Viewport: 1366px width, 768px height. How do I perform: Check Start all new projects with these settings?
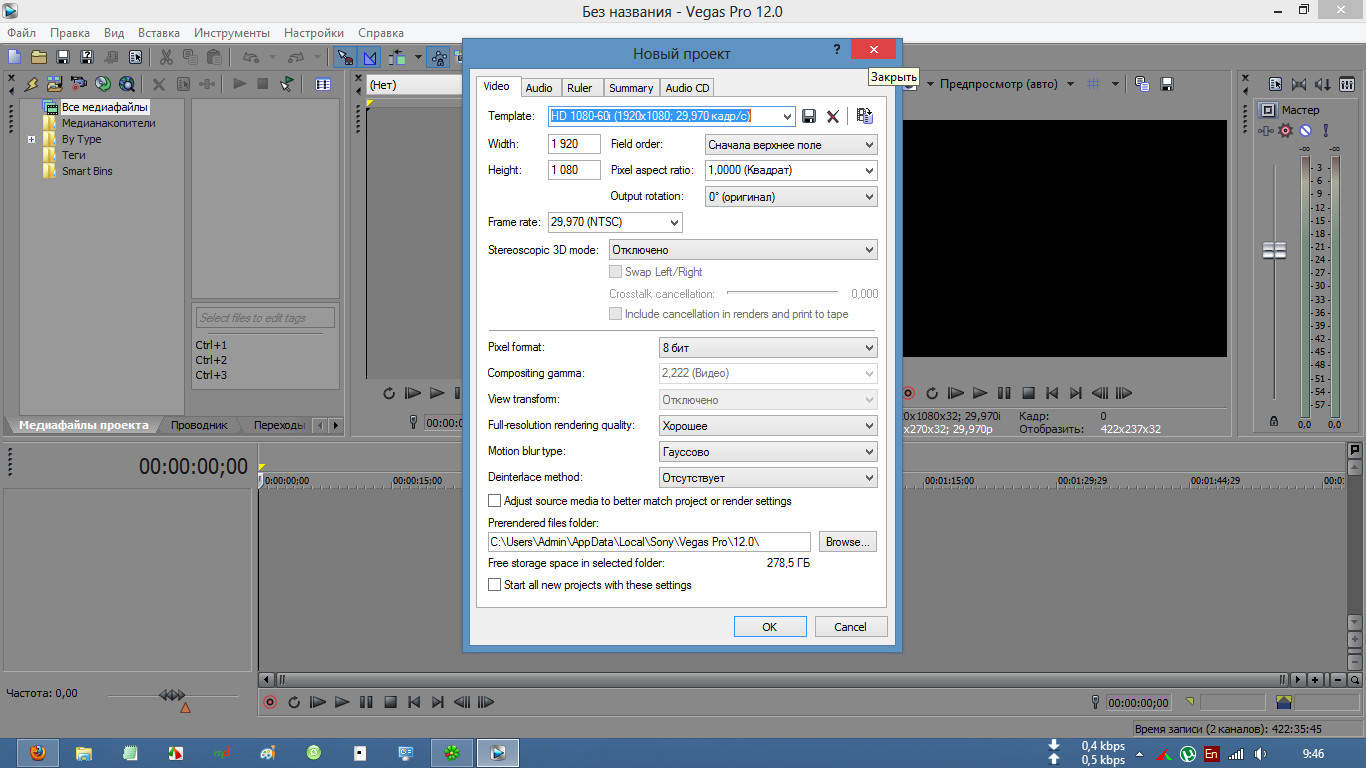click(495, 585)
